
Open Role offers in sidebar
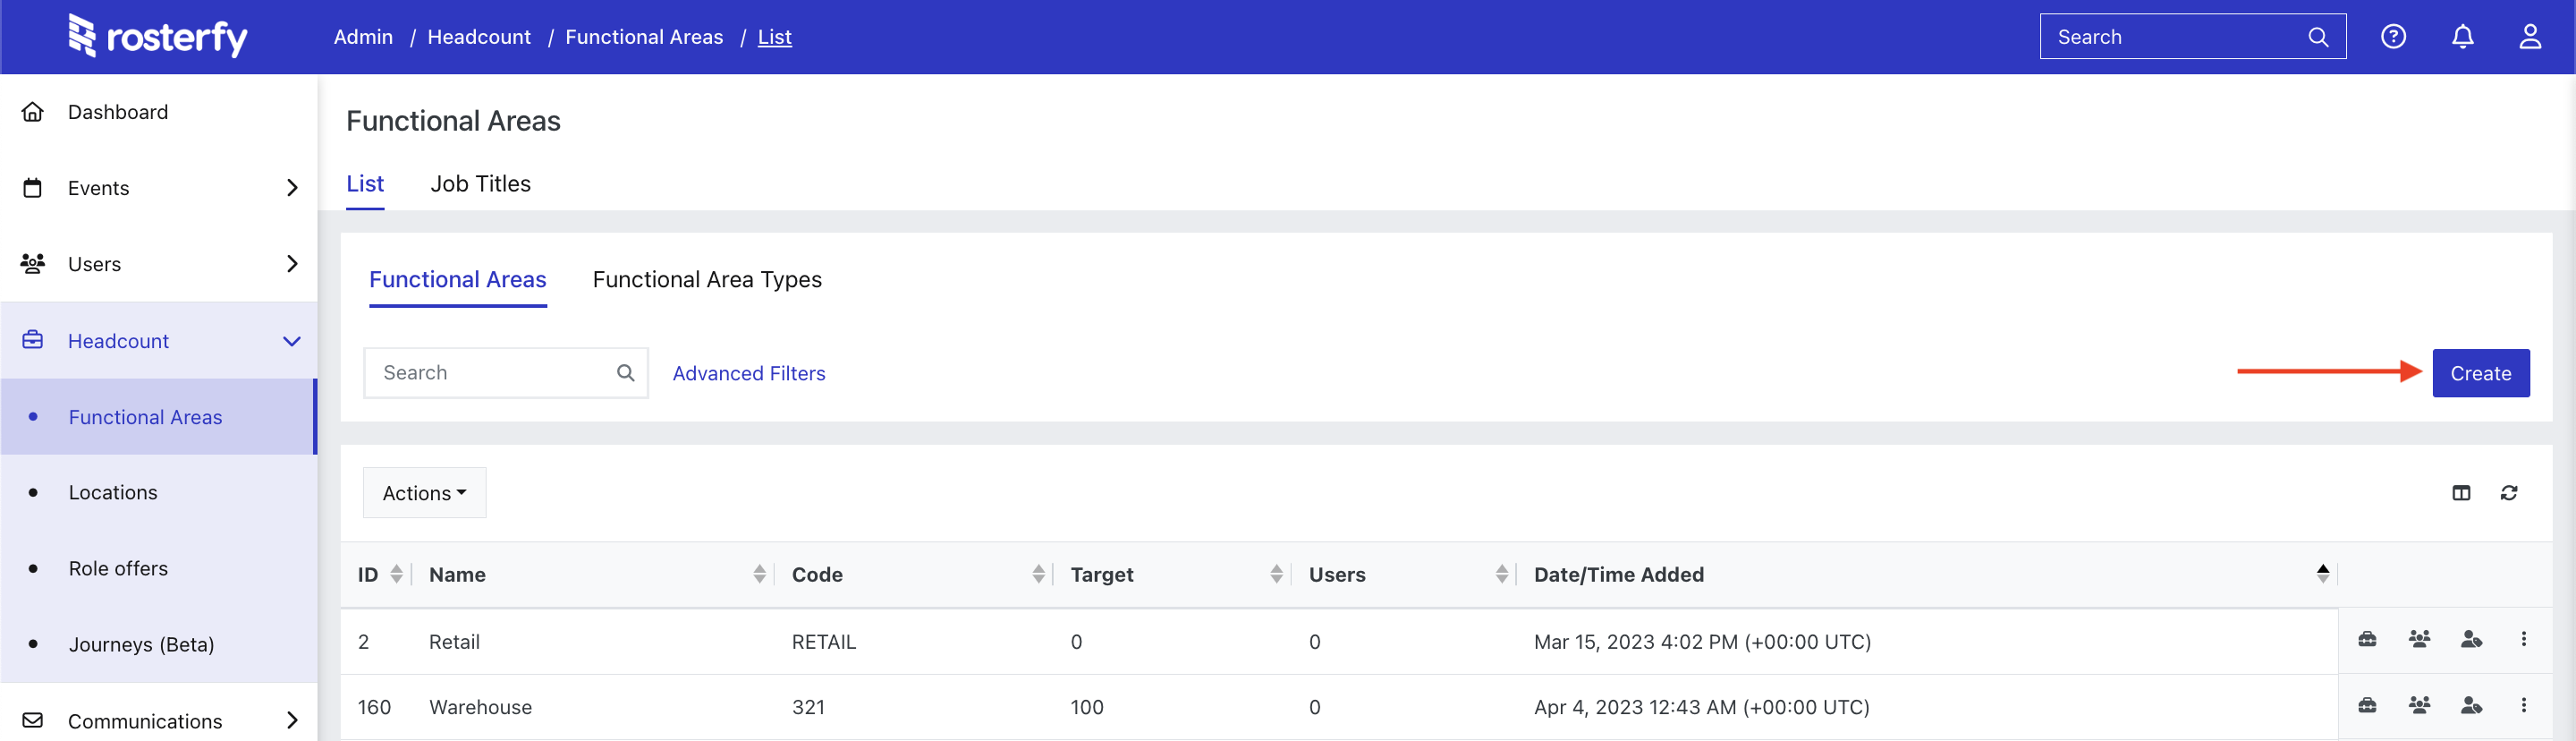coord(158,569)
